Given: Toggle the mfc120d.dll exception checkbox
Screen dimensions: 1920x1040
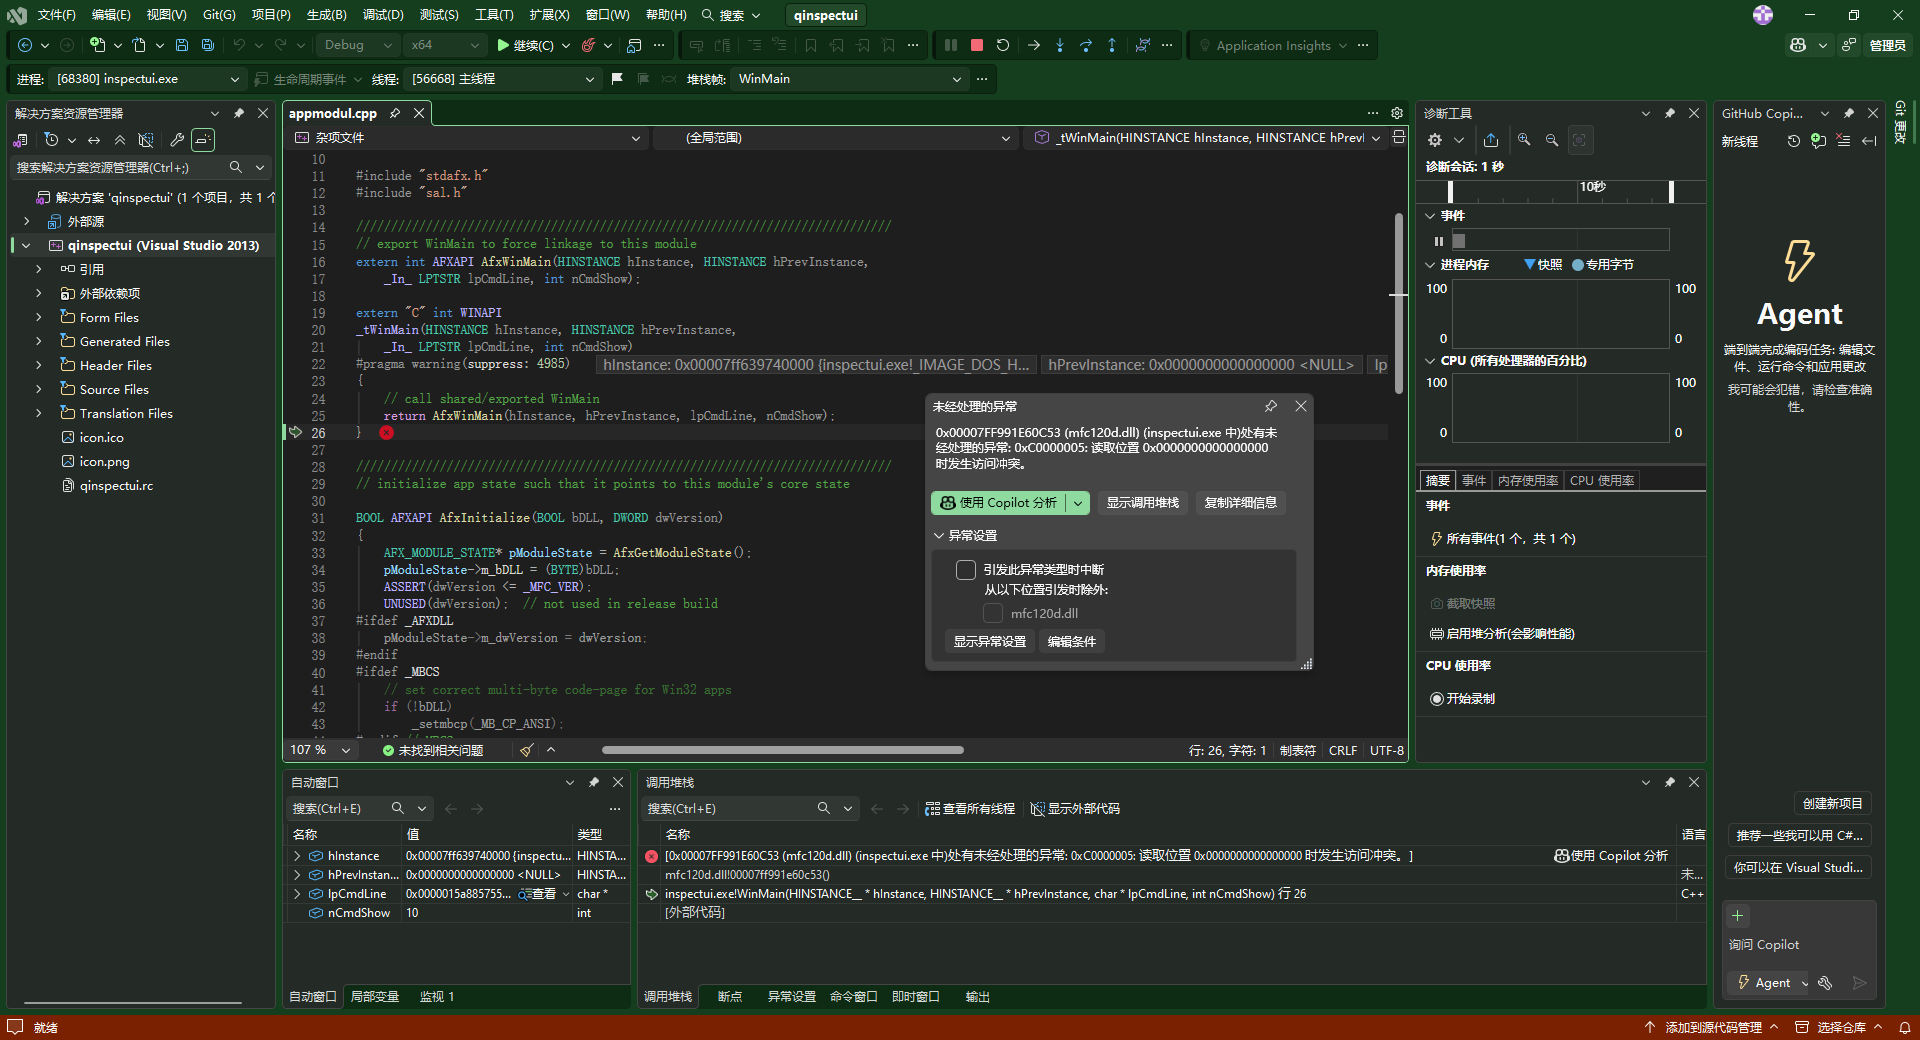Looking at the screenshot, I should 993,613.
